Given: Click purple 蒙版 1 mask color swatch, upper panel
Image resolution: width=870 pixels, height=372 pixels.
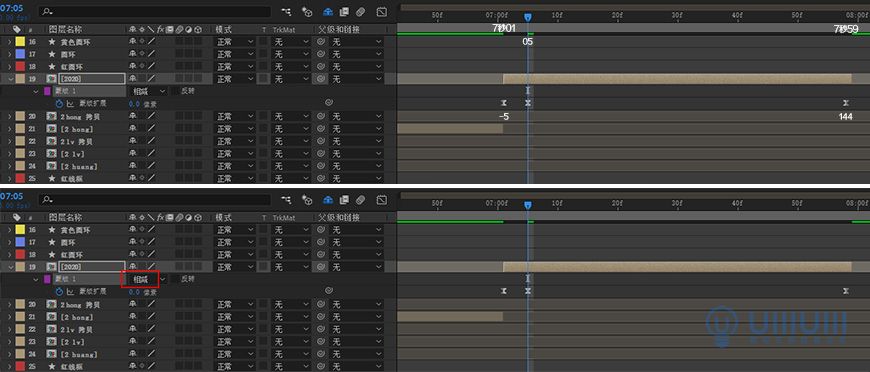Looking at the screenshot, I should (47, 91).
